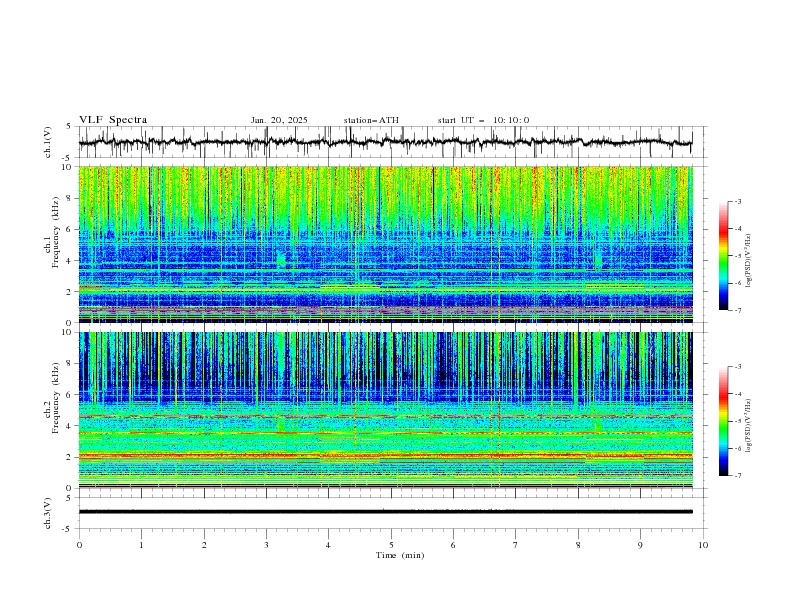
Task: Click the lower color bar for ch.2 PSD
Action: (x=723, y=421)
